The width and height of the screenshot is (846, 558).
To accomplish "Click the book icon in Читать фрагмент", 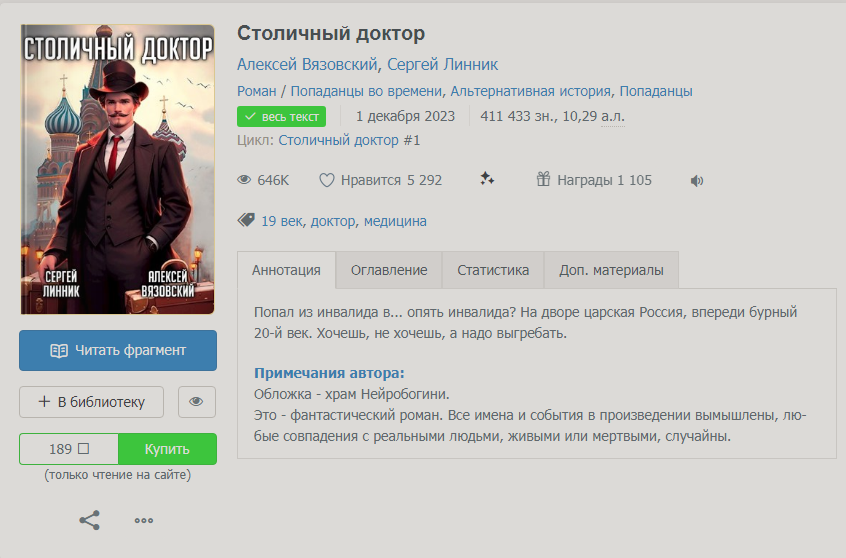I will pyautogui.click(x=59, y=351).
